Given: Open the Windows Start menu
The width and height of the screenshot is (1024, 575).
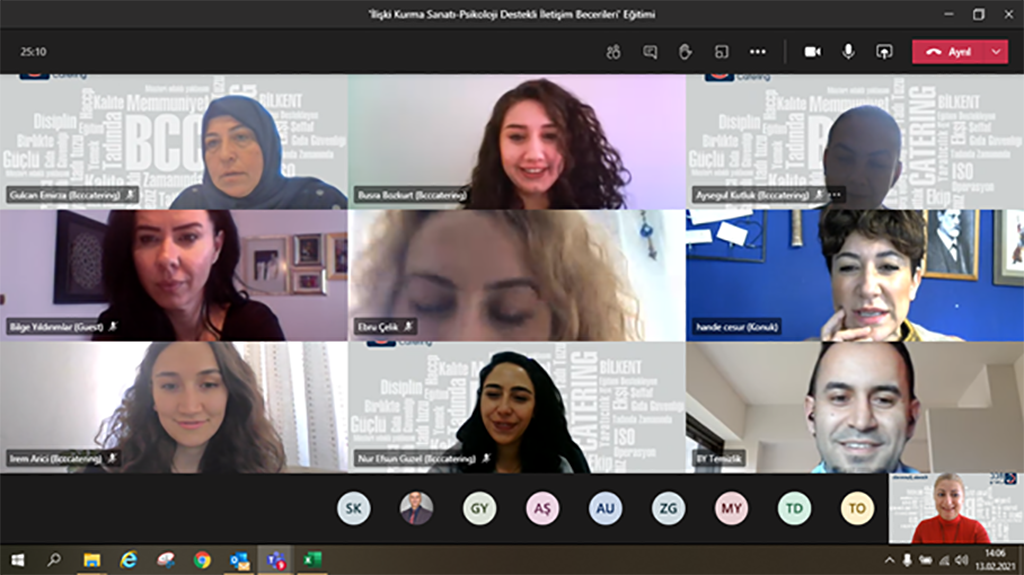Looking at the screenshot, I should 18,560.
